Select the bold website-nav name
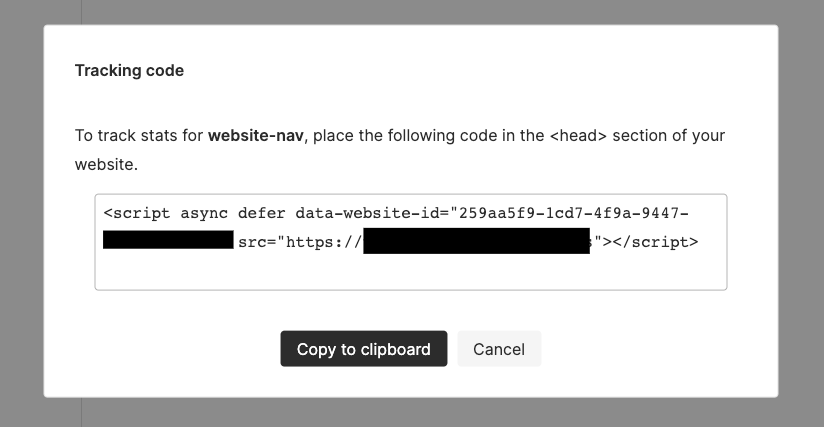Image resolution: width=824 pixels, height=427 pixels. click(255, 136)
